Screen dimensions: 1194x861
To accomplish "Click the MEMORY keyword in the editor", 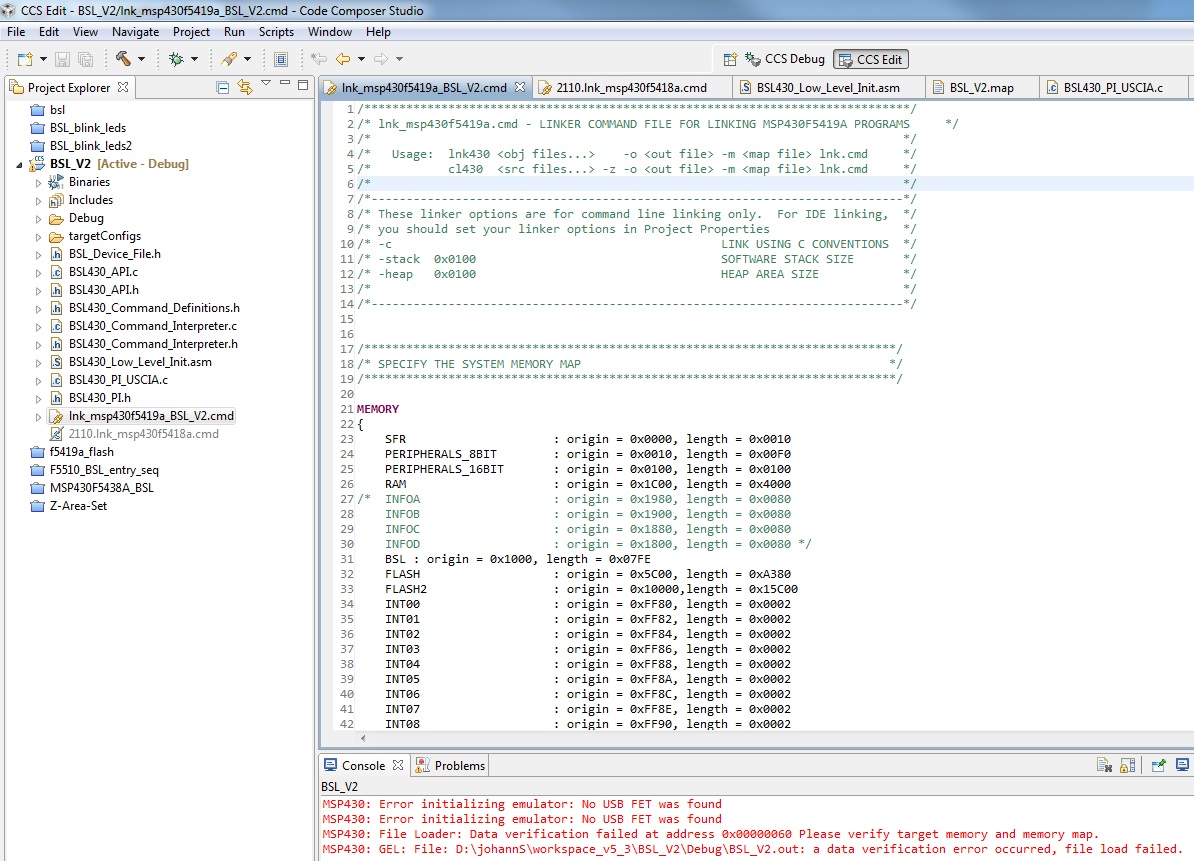I will [378, 410].
